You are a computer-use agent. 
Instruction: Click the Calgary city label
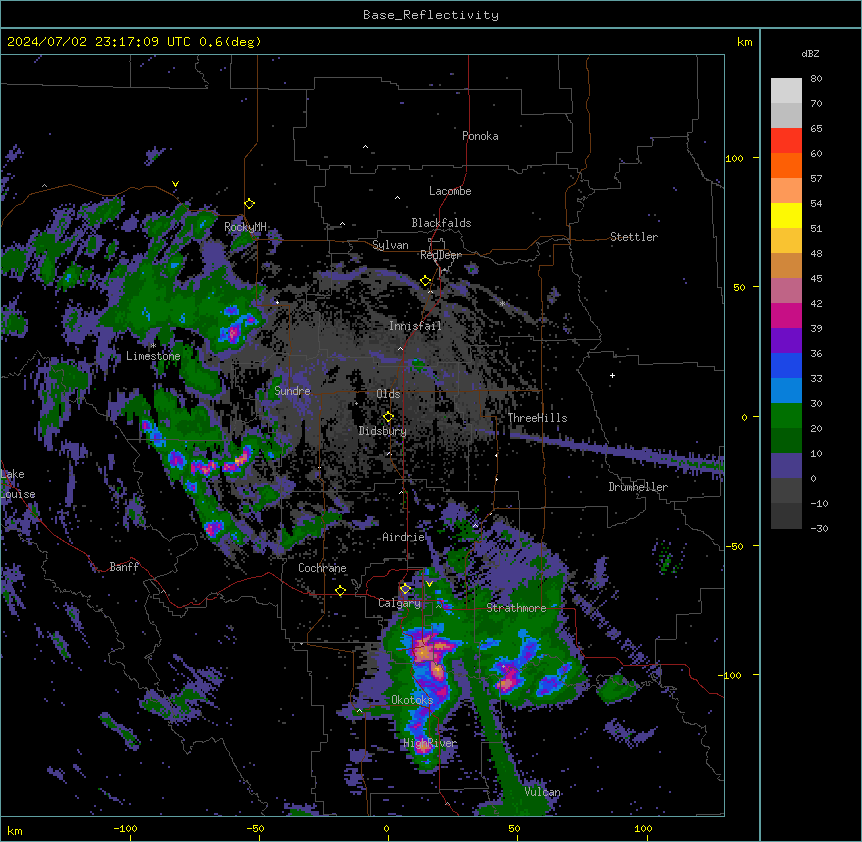point(399,603)
